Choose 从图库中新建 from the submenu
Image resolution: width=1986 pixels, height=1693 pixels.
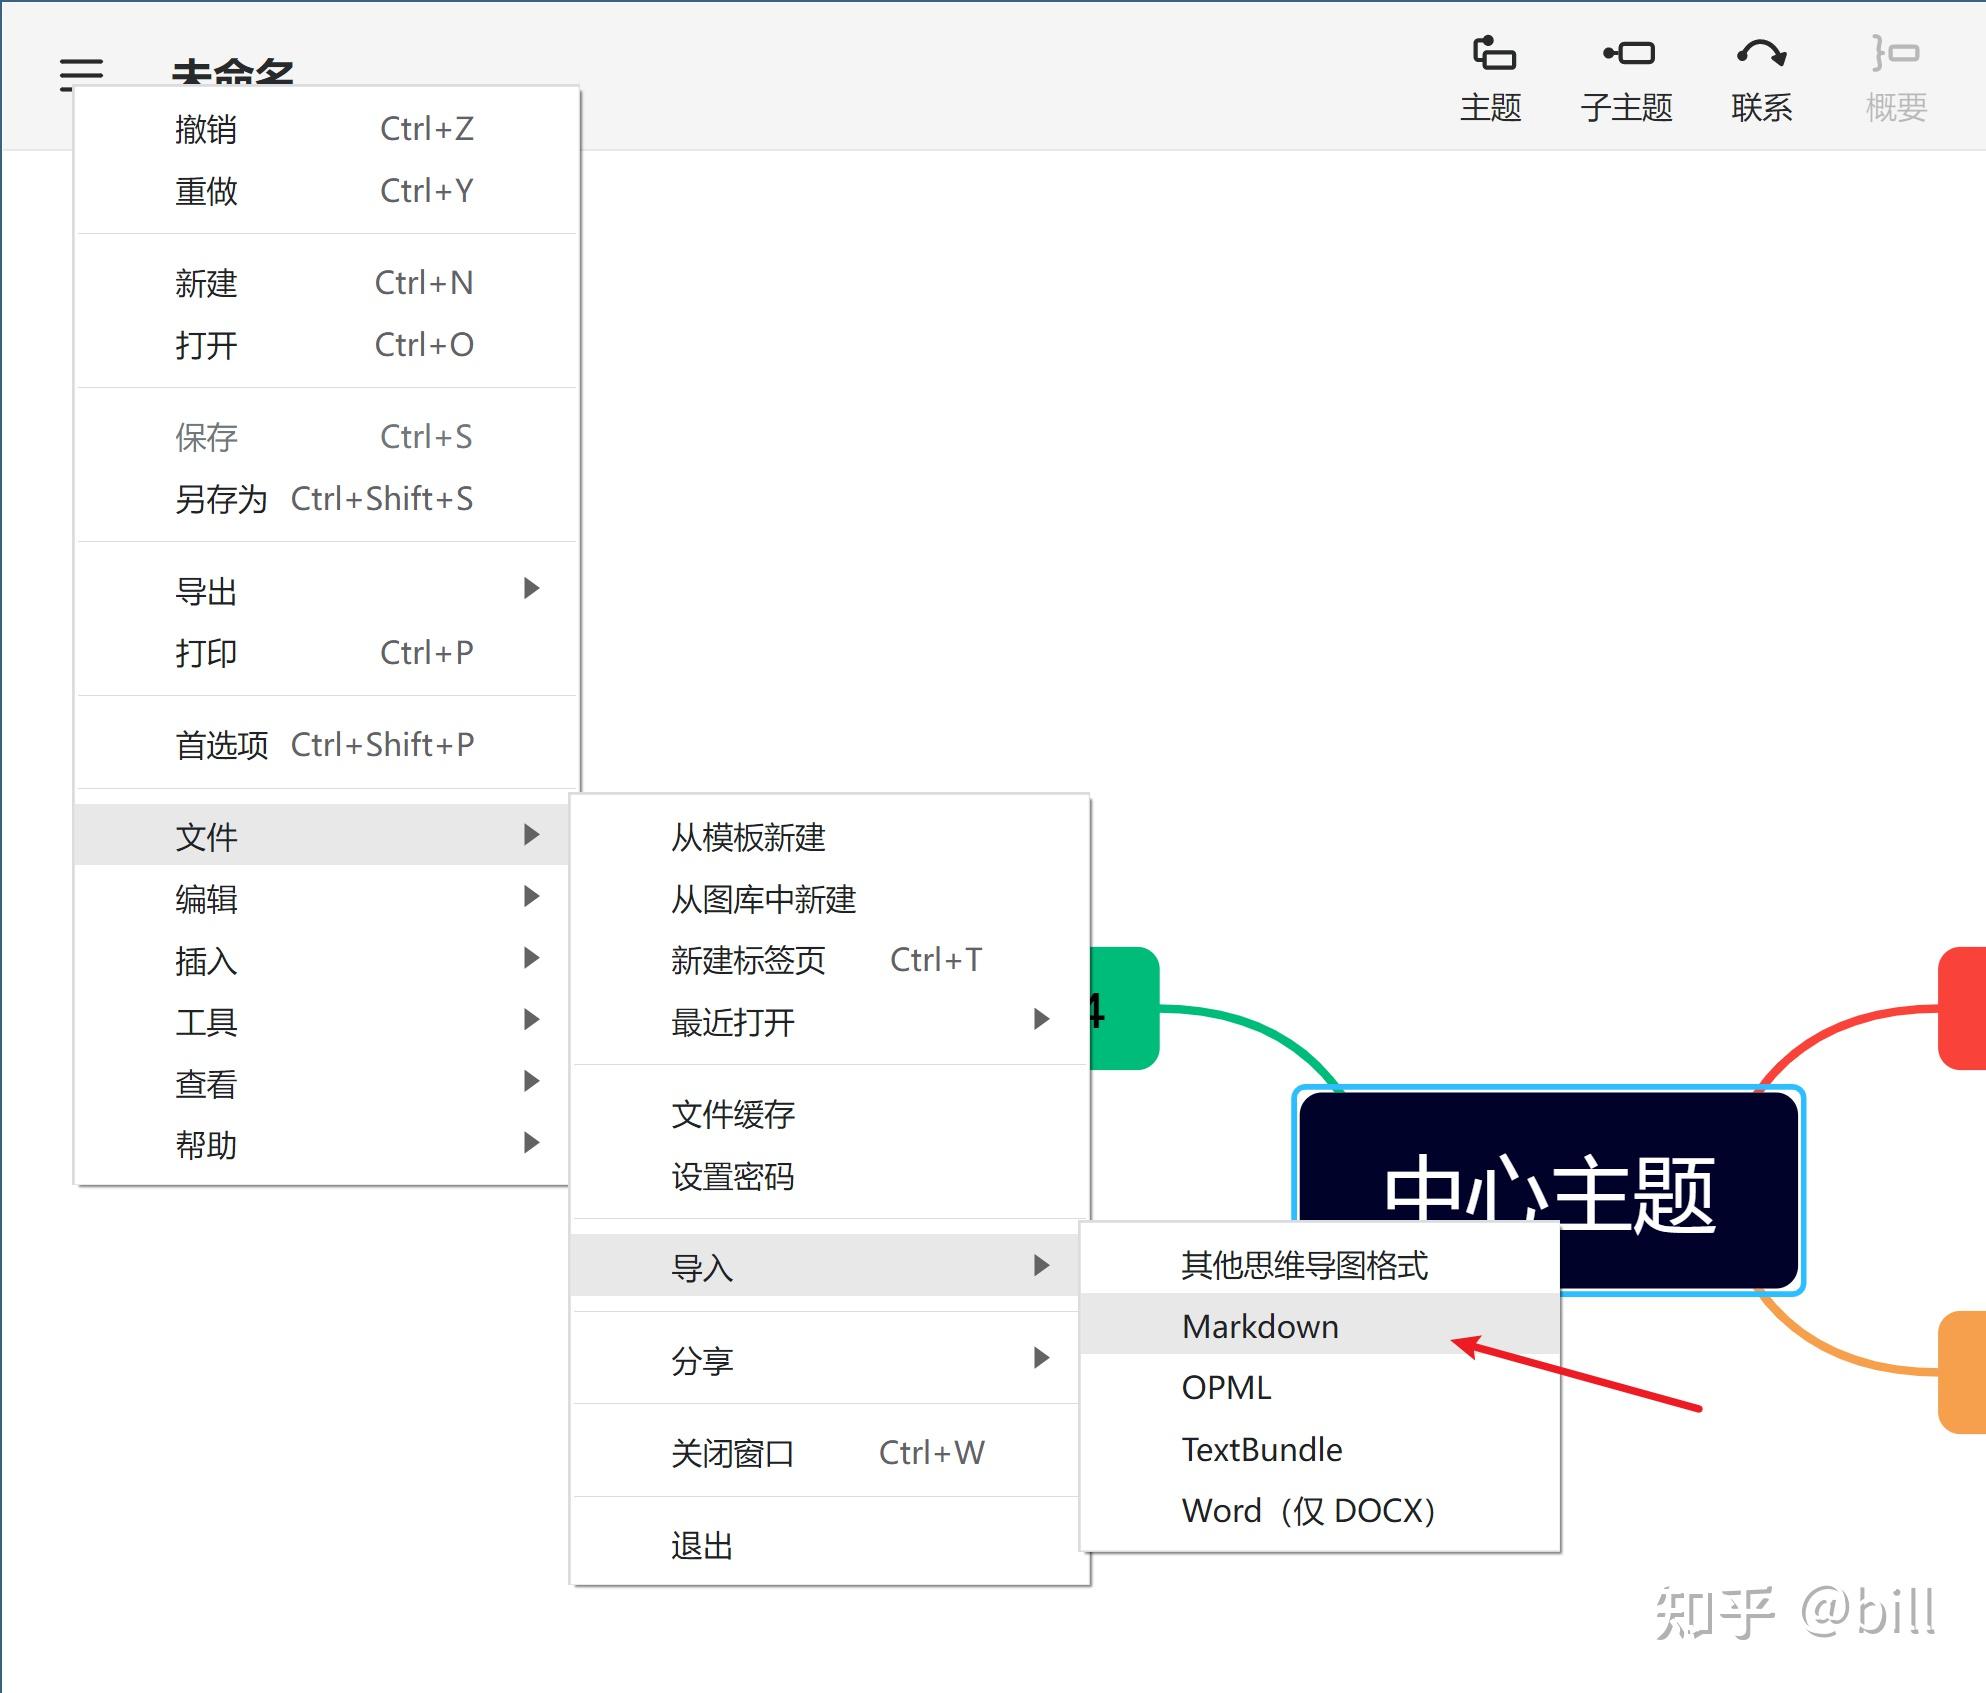pos(762,899)
